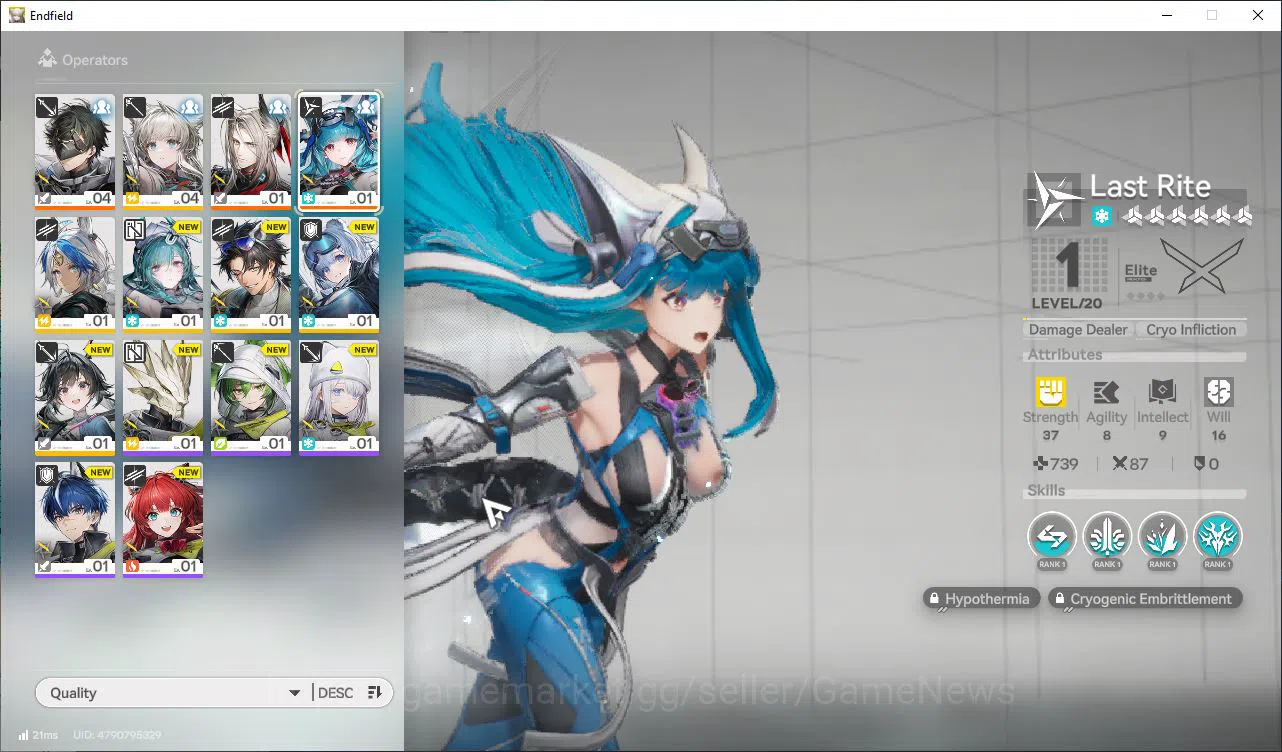1282x752 pixels.
Task: Choose the long-haired man with red horns card
Action: 251,151
